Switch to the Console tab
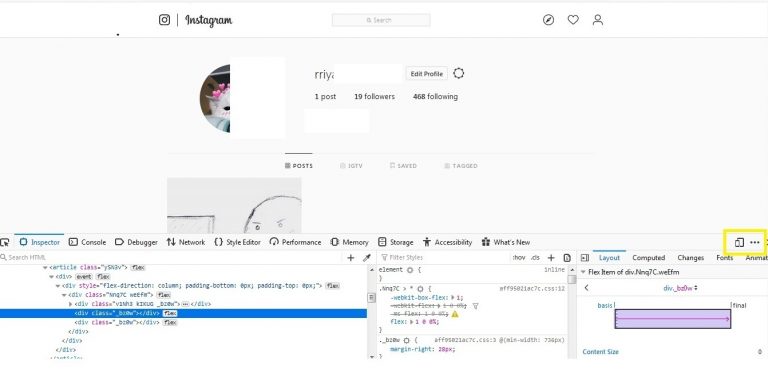This screenshot has height=373, width=768. click(88, 242)
